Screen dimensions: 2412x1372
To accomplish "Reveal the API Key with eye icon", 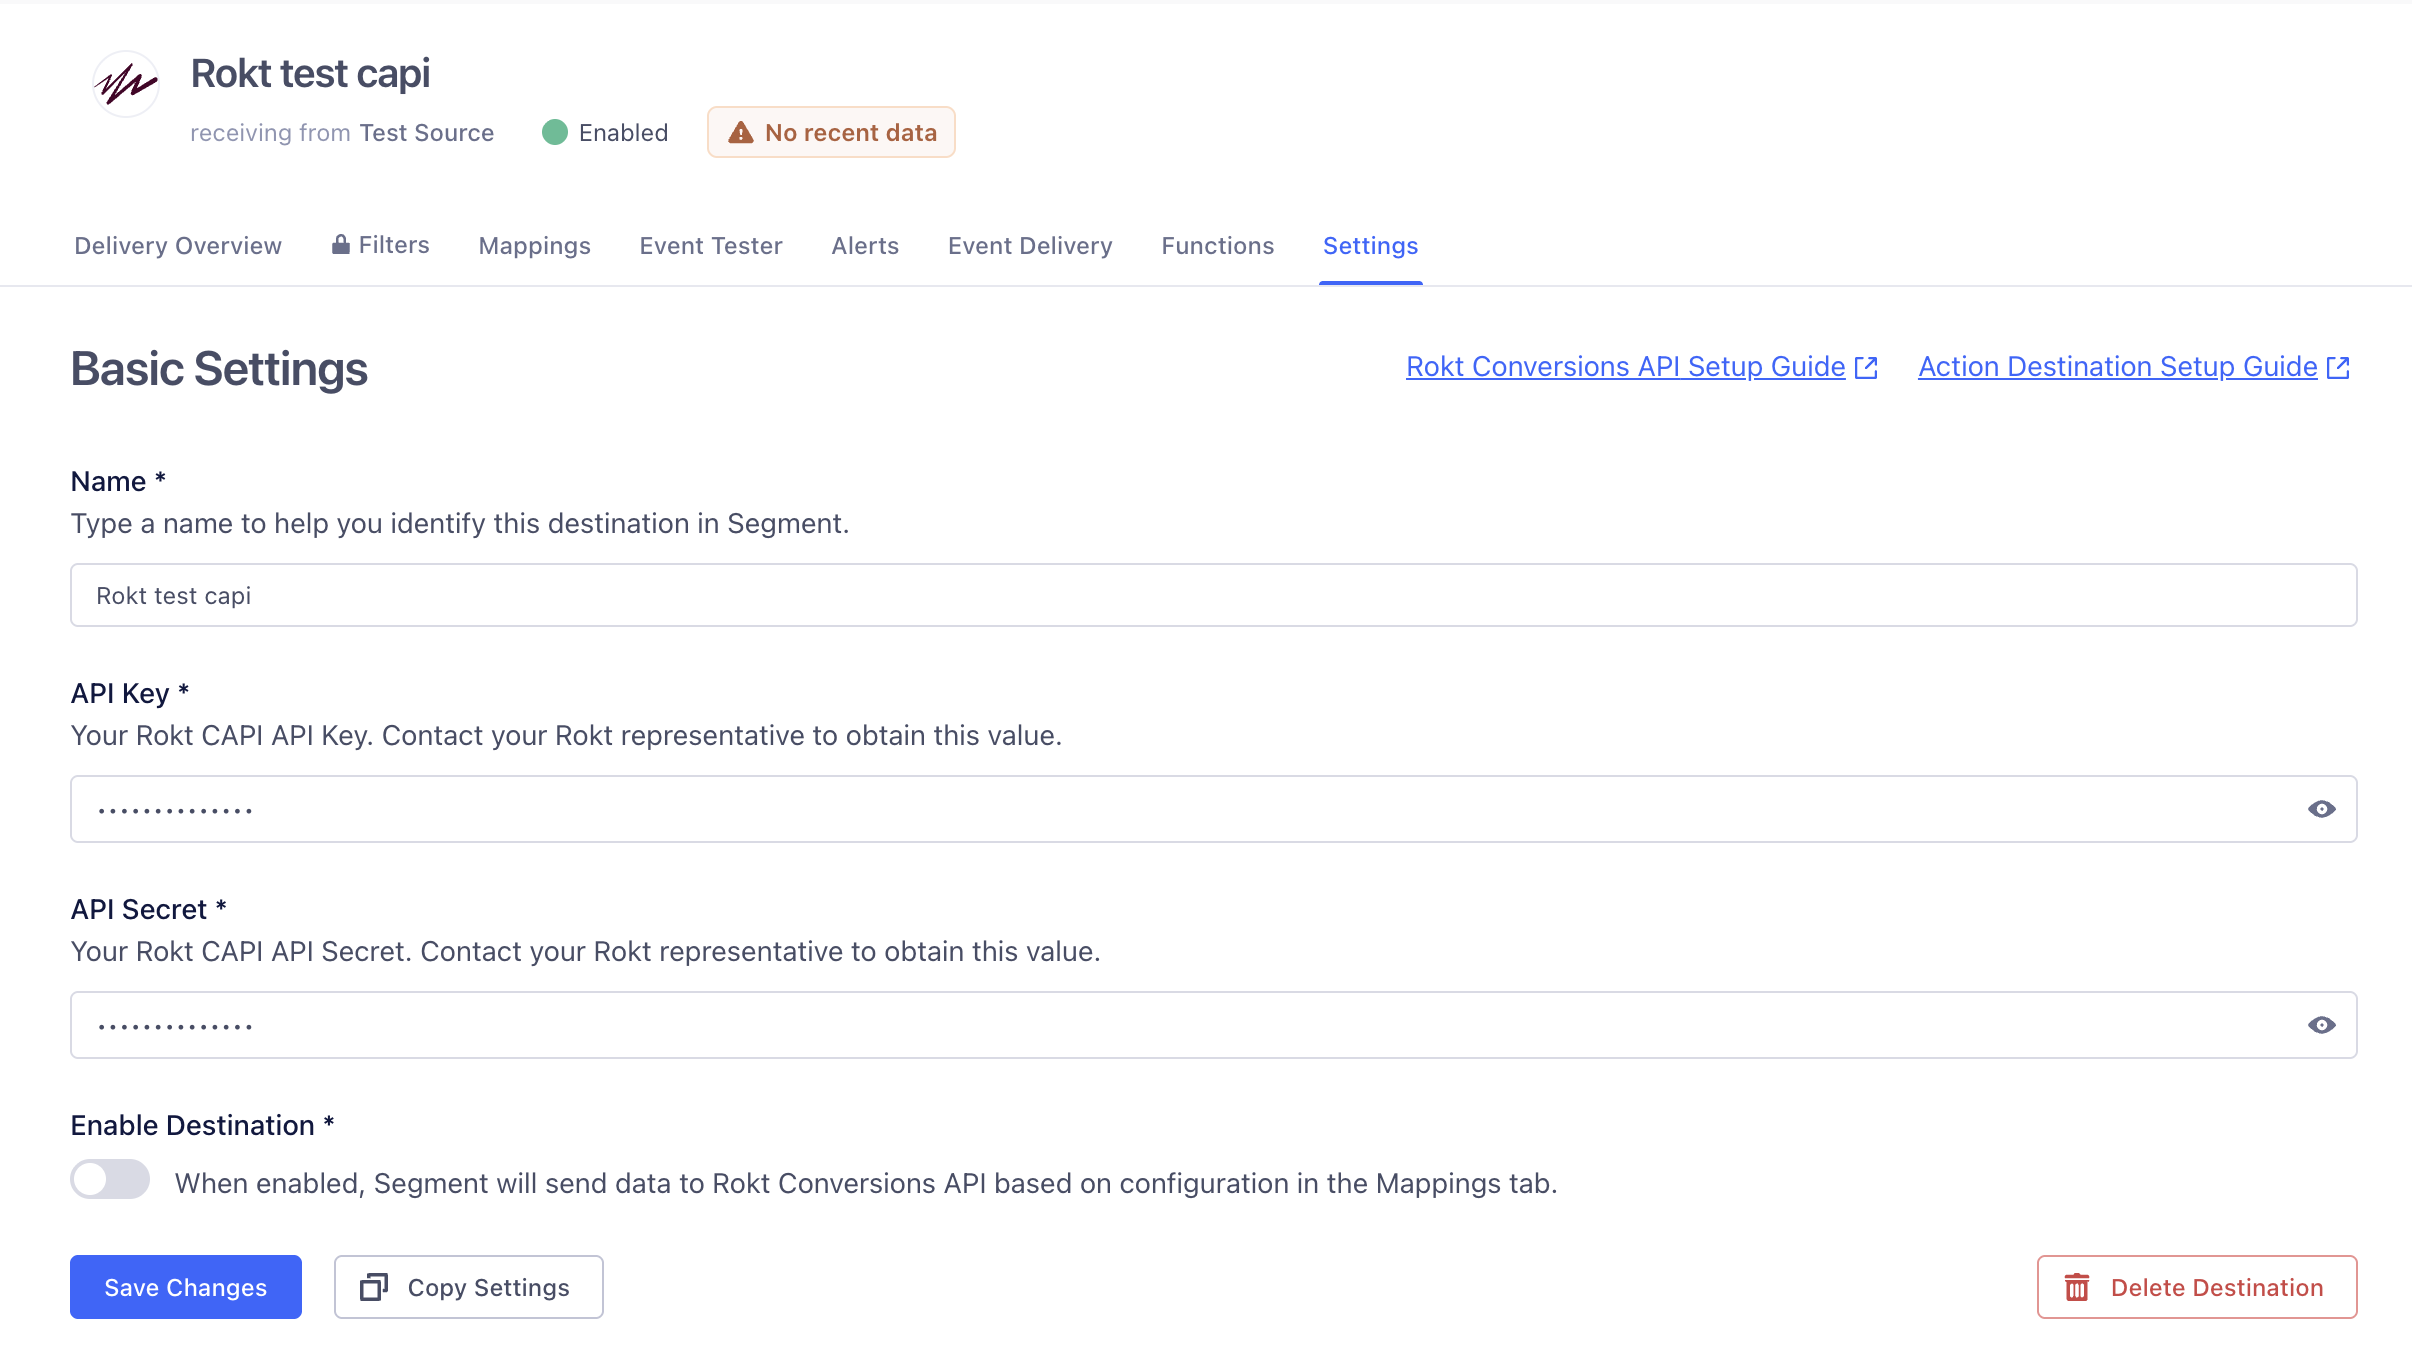I will point(2322,809).
